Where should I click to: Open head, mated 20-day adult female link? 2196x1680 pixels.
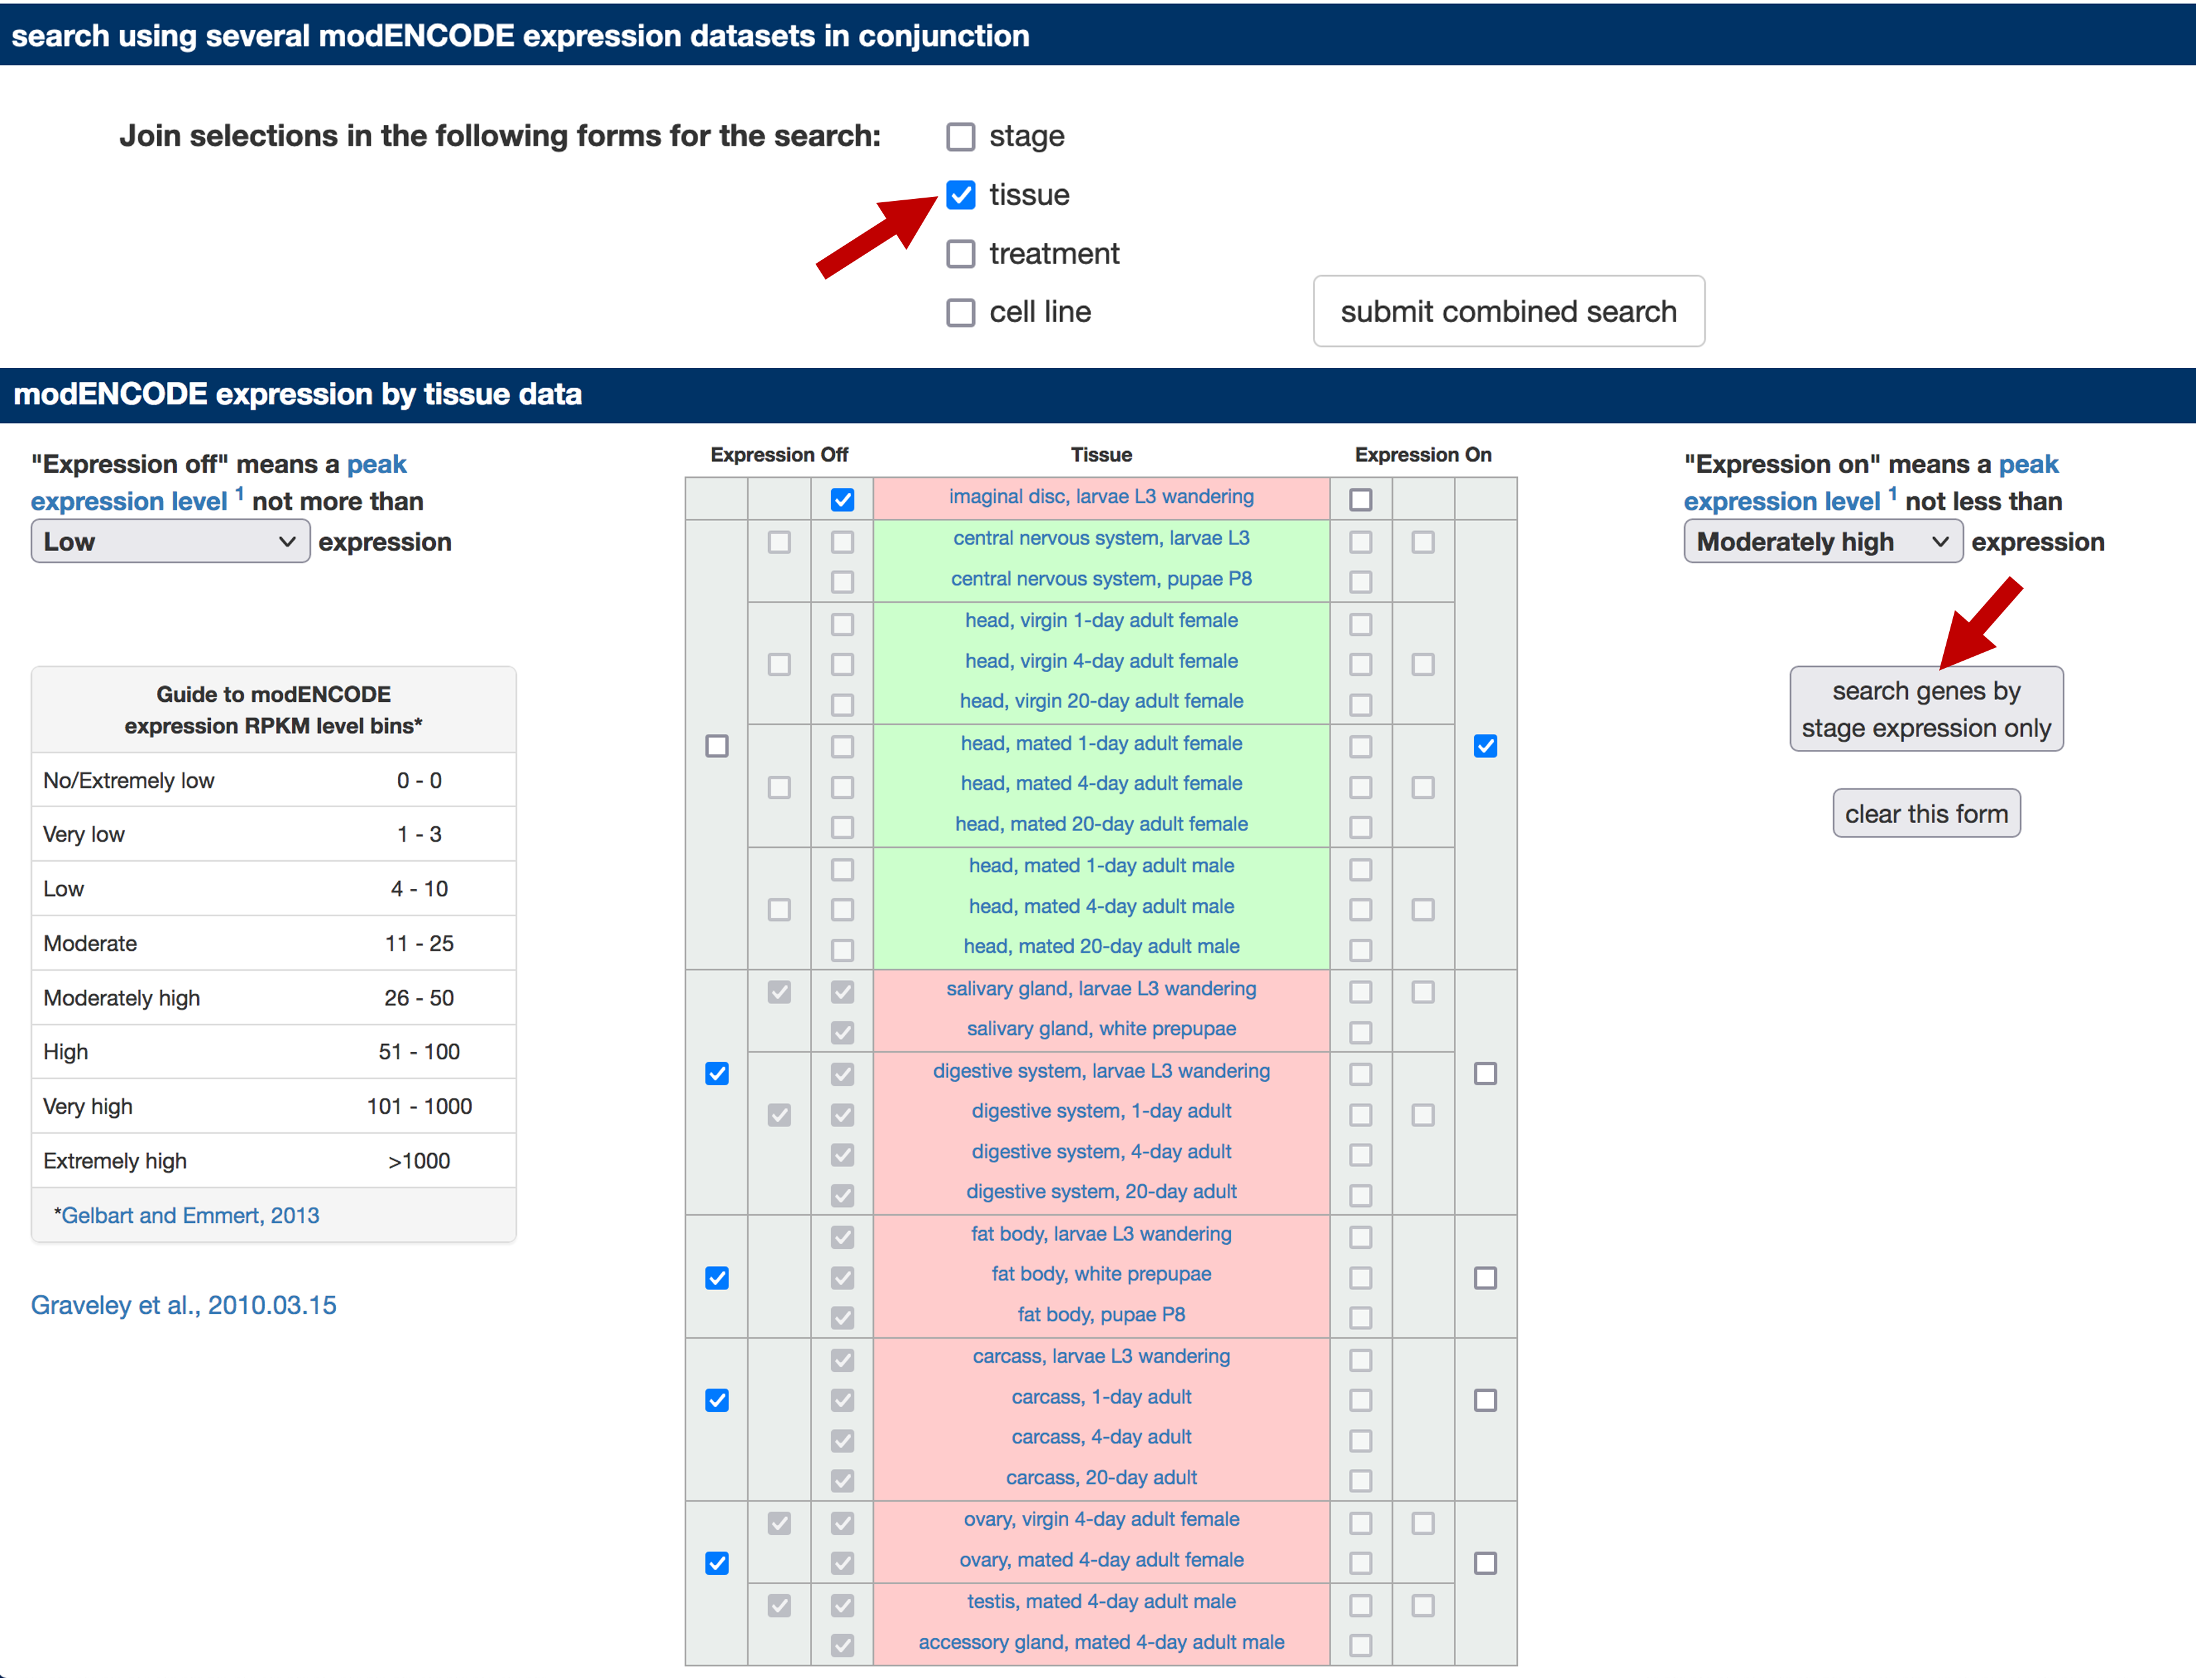click(1101, 824)
